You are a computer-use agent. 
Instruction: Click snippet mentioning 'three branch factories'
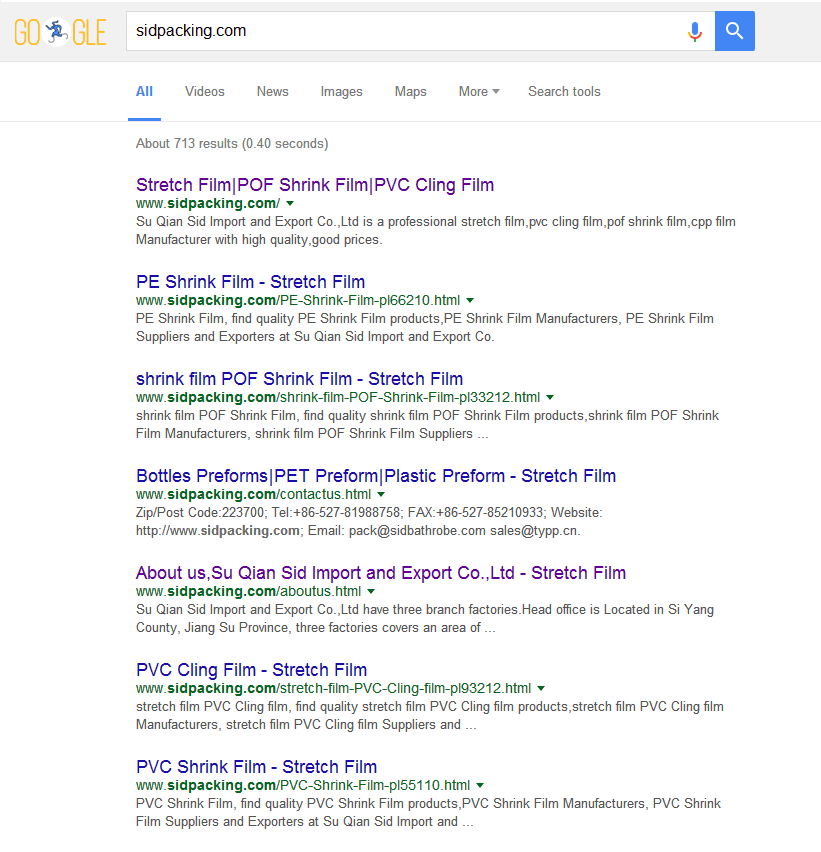425,618
